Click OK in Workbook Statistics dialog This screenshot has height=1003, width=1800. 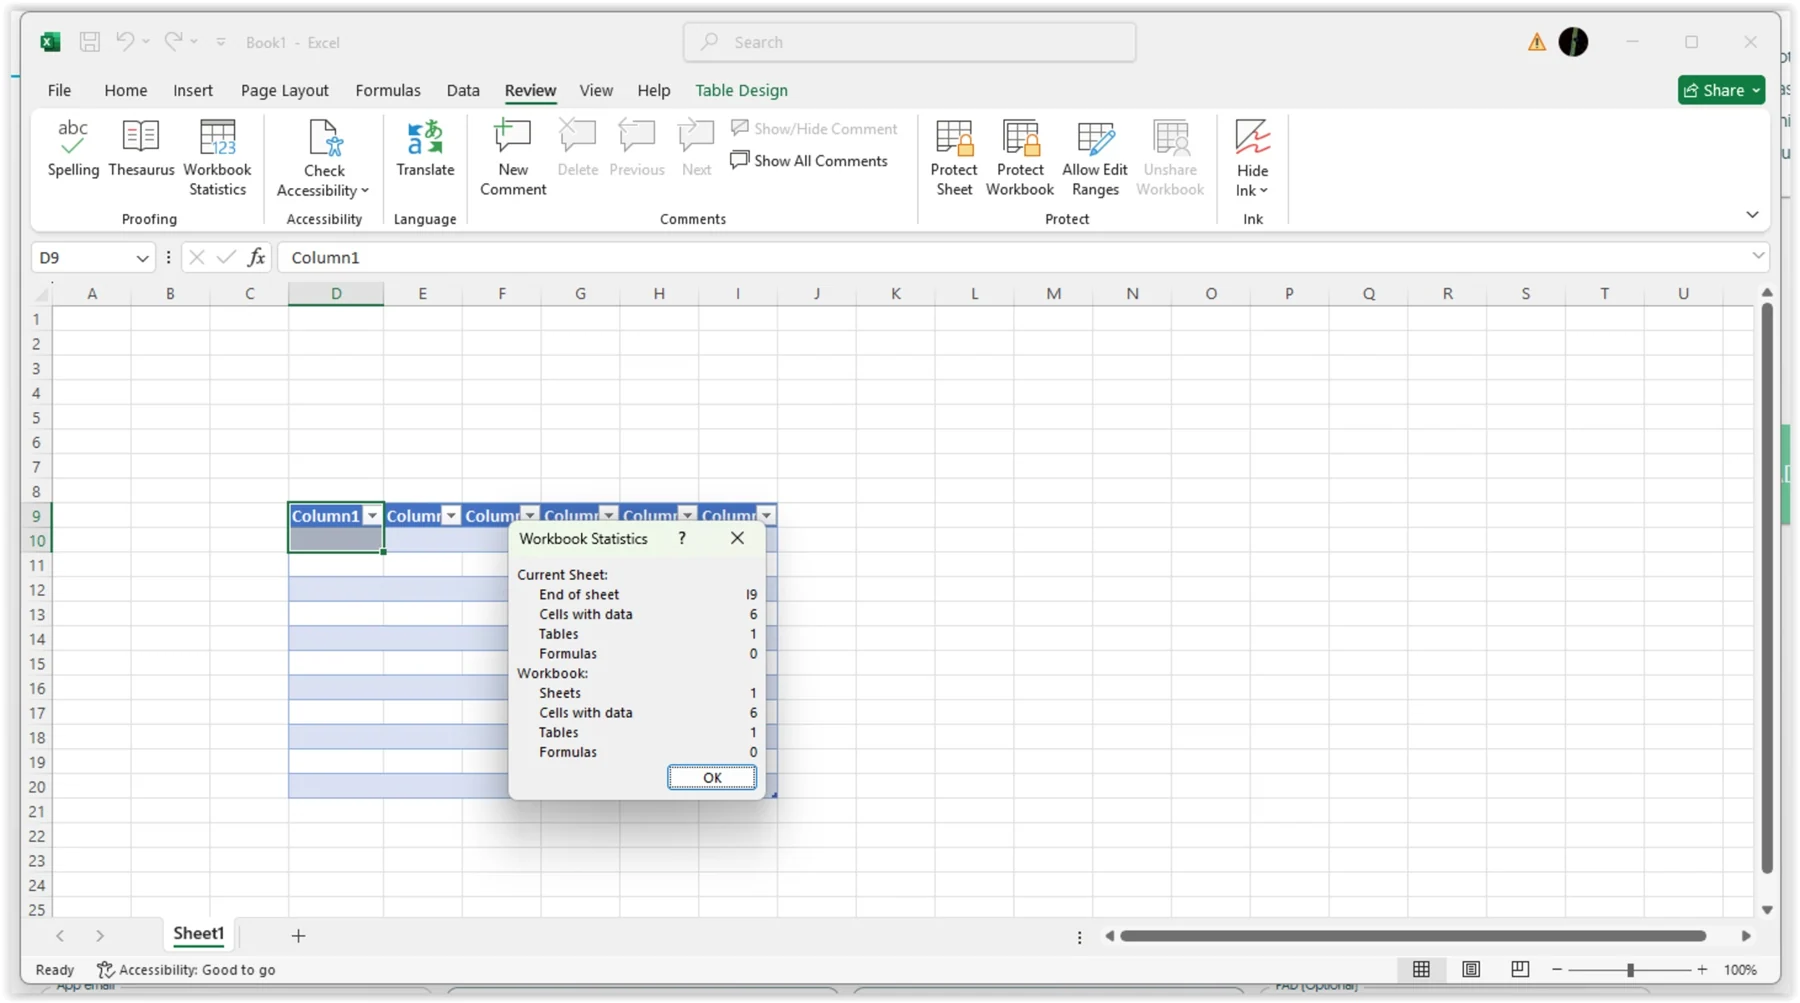(x=712, y=778)
